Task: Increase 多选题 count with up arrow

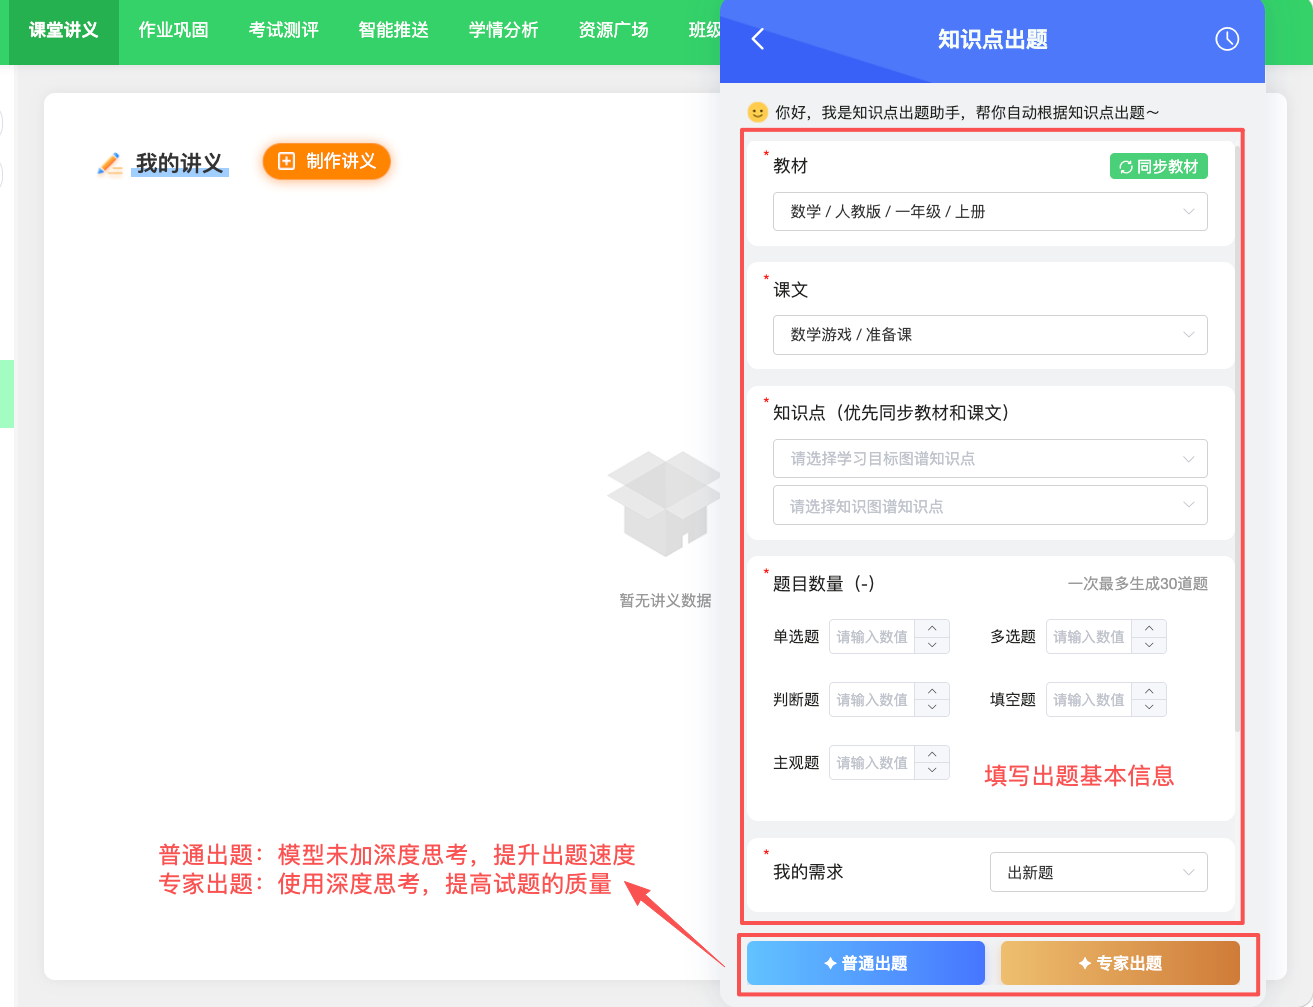Action: (x=1149, y=628)
